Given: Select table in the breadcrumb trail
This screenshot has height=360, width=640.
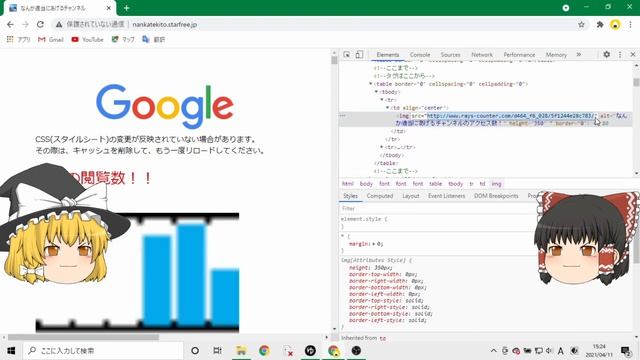Looking at the screenshot, I should [x=436, y=184].
